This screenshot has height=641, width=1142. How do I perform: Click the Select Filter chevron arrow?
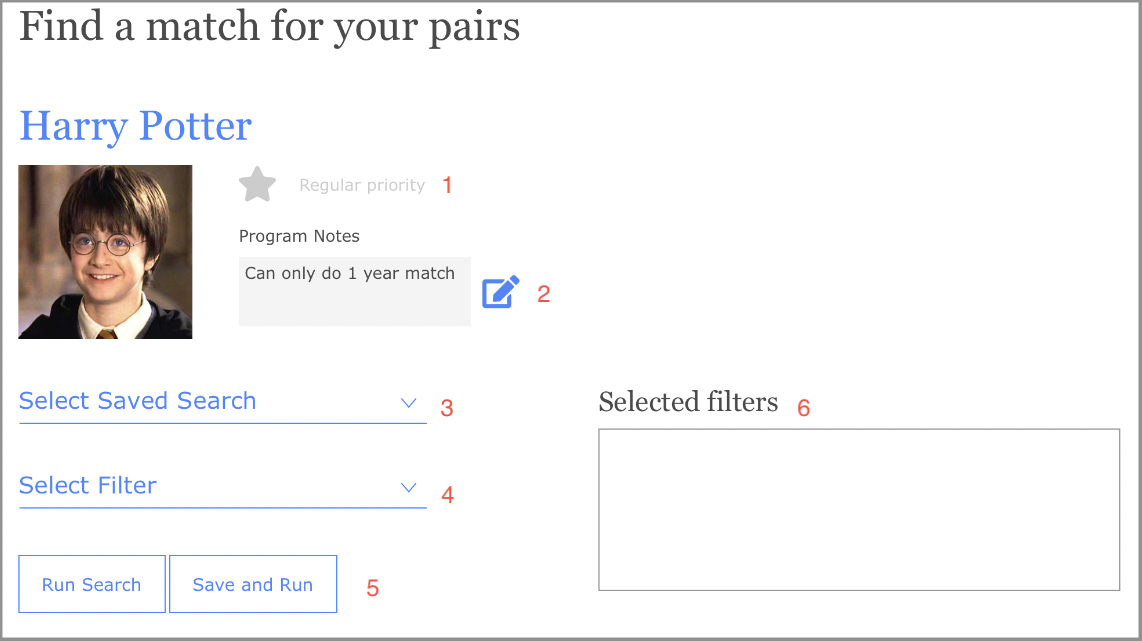click(408, 488)
